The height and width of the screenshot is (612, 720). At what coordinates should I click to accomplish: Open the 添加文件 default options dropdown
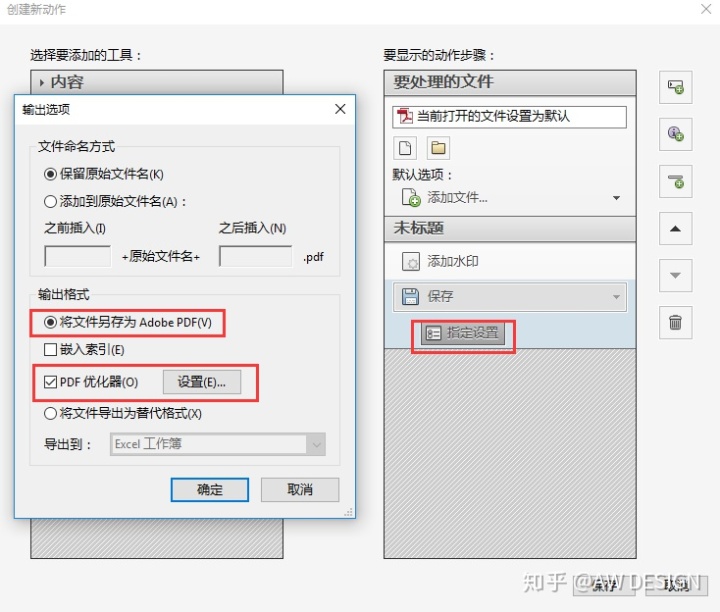616,198
